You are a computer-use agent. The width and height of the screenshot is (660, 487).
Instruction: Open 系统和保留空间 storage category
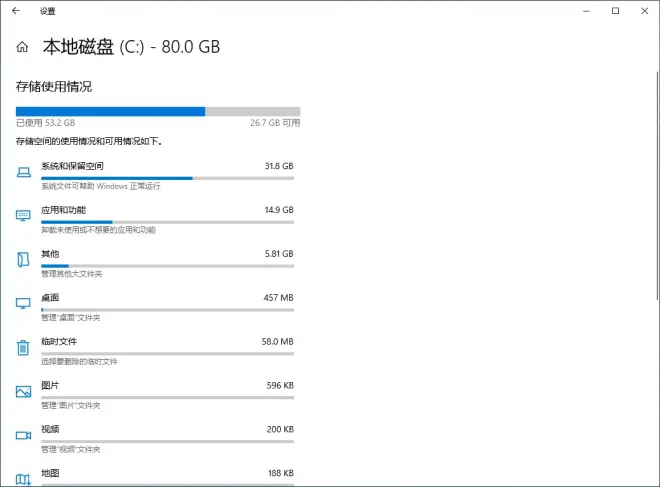(72, 166)
